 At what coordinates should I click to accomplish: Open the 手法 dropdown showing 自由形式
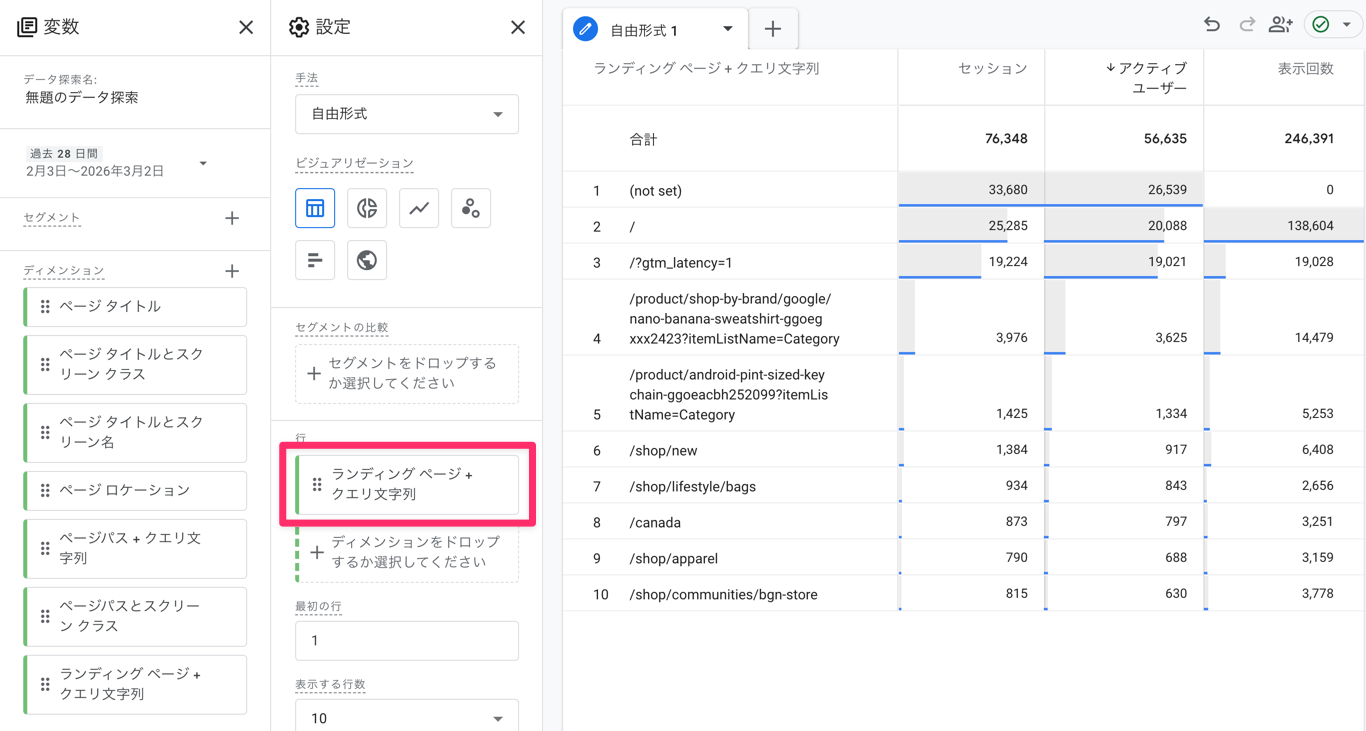[x=406, y=114]
